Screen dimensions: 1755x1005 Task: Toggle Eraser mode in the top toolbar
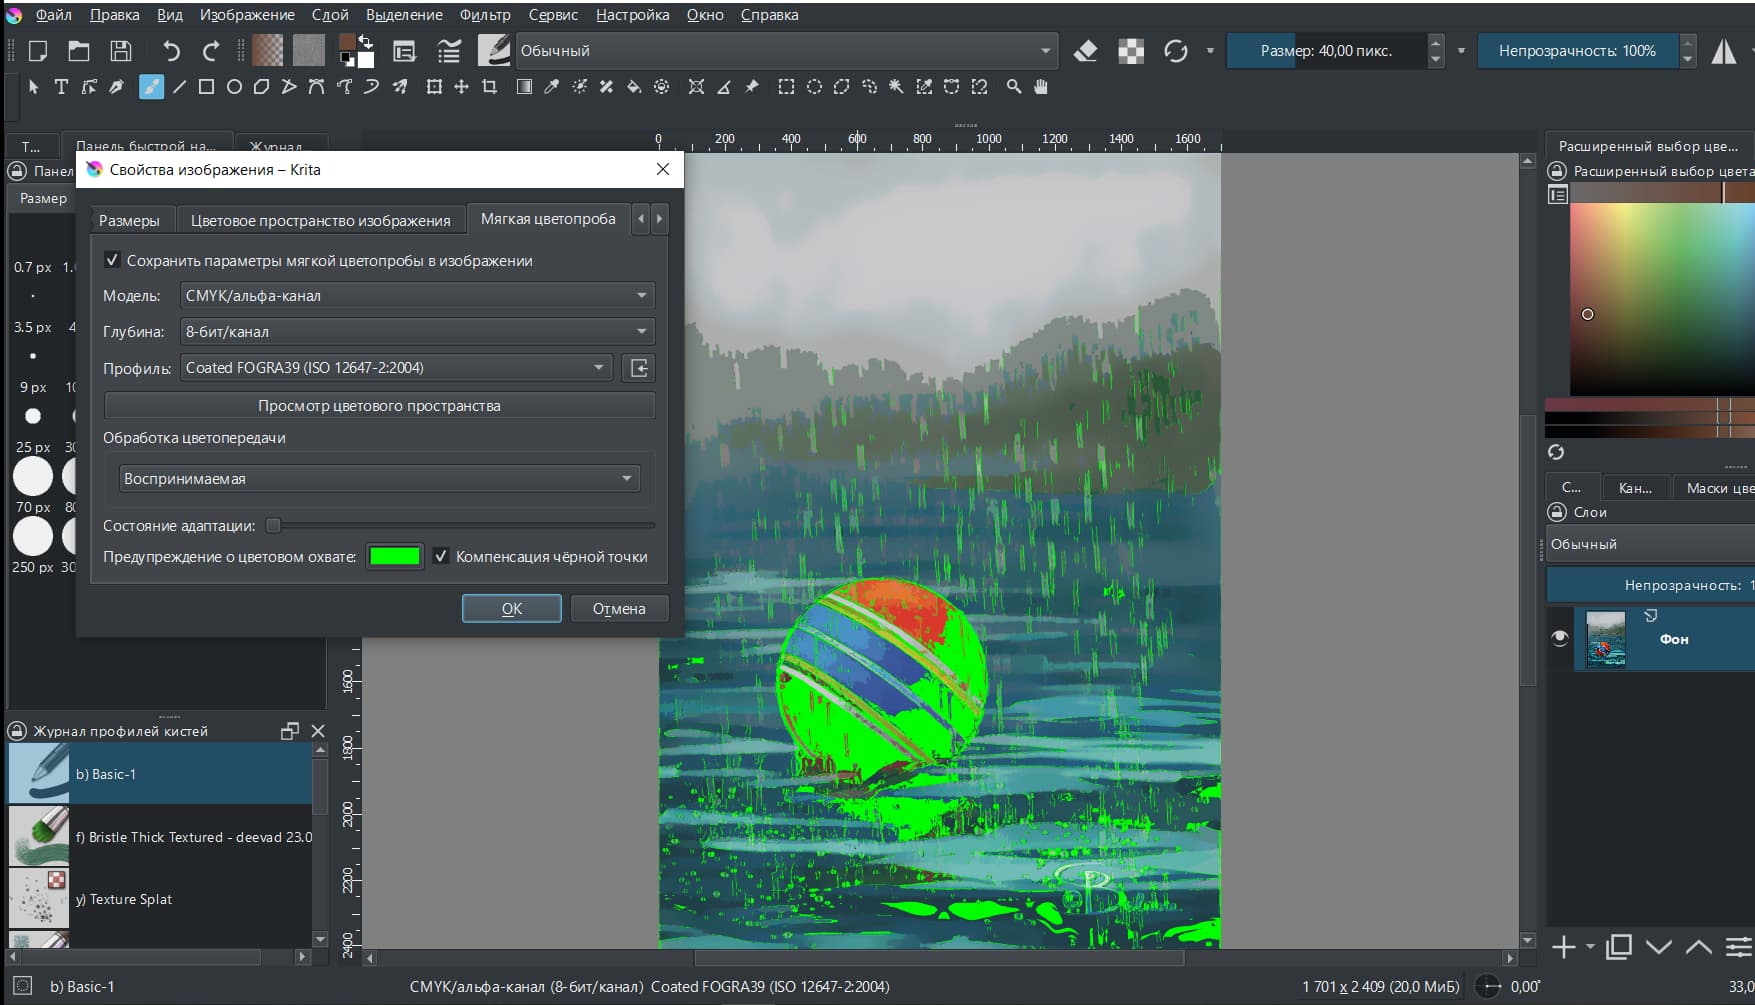pos(1085,51)
